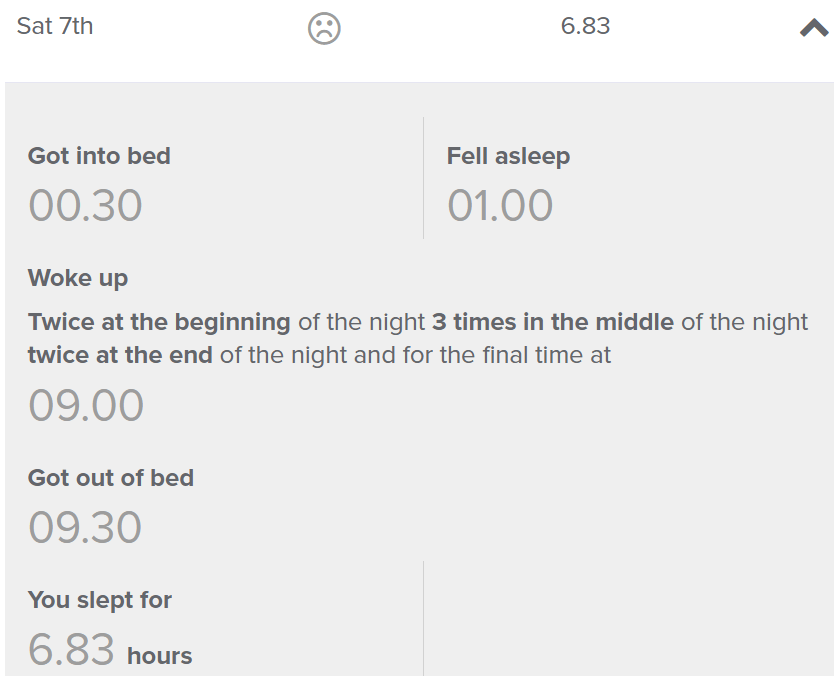Select the 00.30 bed time value
834x676 pixels.
(85, 206)
